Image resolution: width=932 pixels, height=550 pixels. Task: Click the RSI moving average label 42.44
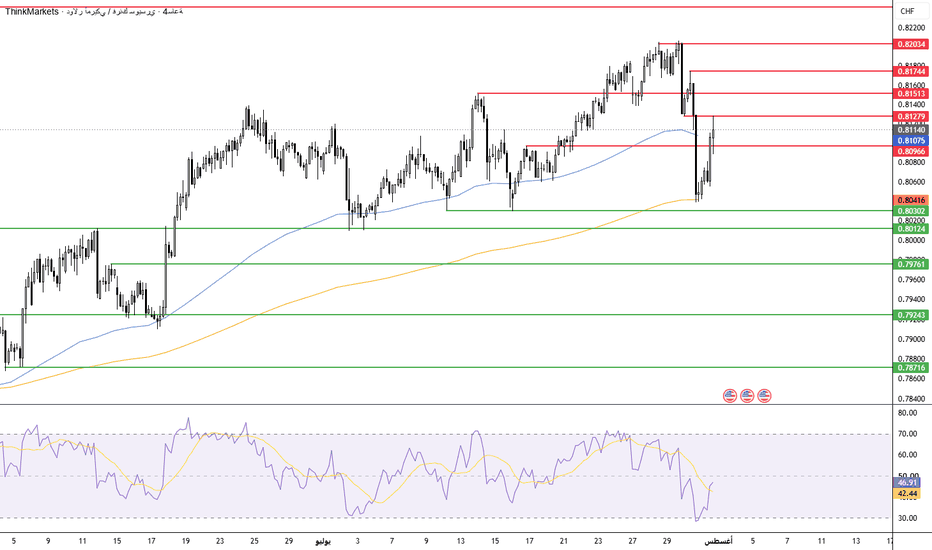pos(907,494)
